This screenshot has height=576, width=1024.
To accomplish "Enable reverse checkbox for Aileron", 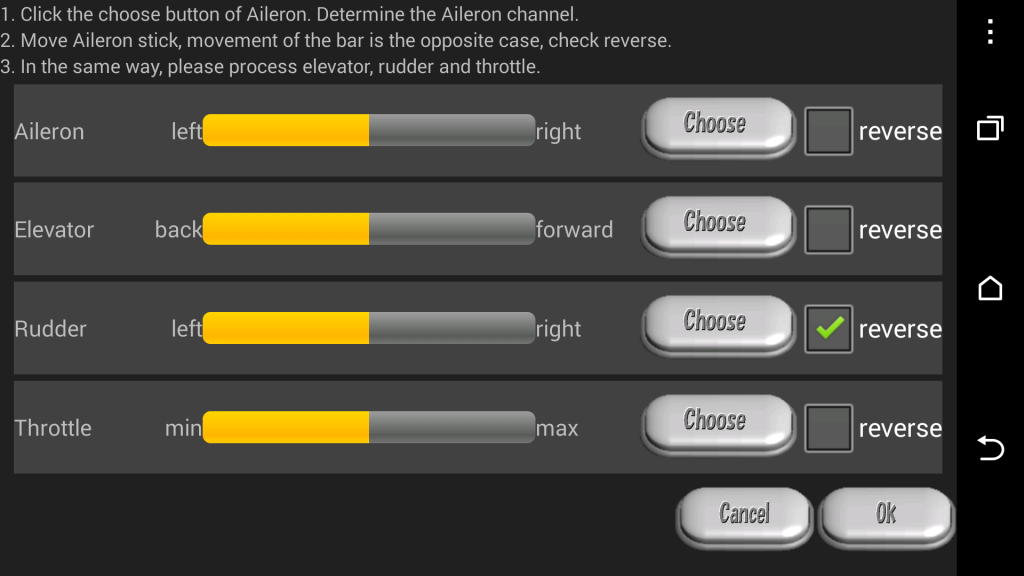I will (x=828, y=131).
